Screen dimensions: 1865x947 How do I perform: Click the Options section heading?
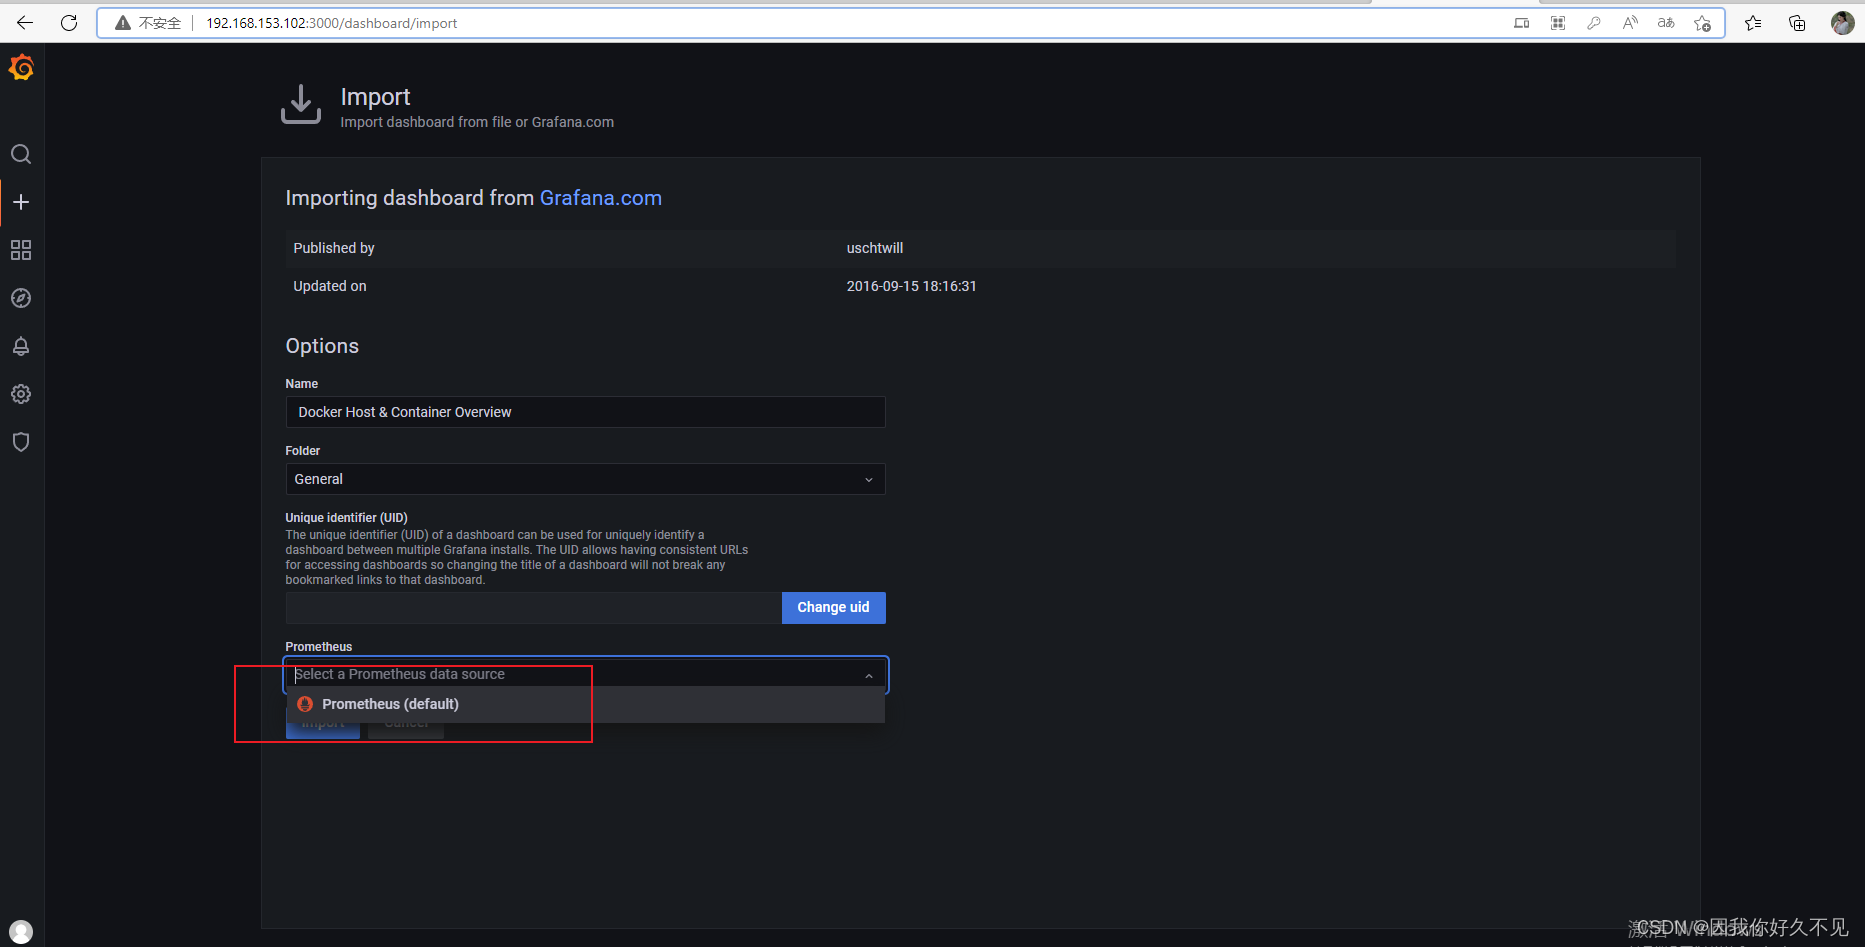click(x=322, y=346)
